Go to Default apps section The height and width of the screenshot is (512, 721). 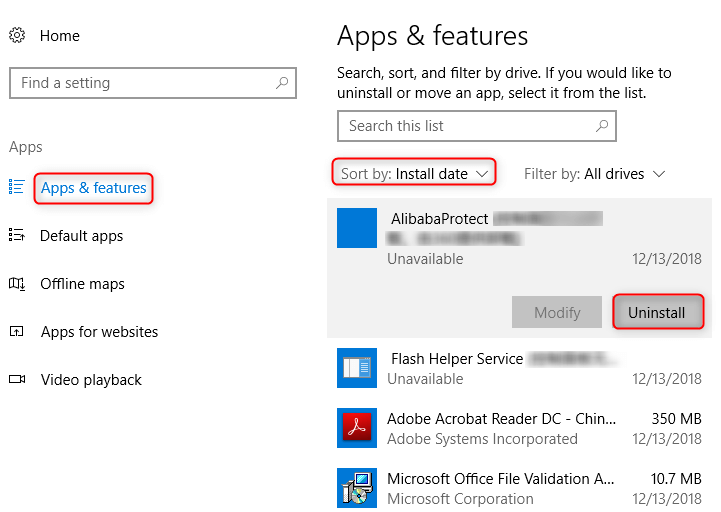click(x=81, y=236)
